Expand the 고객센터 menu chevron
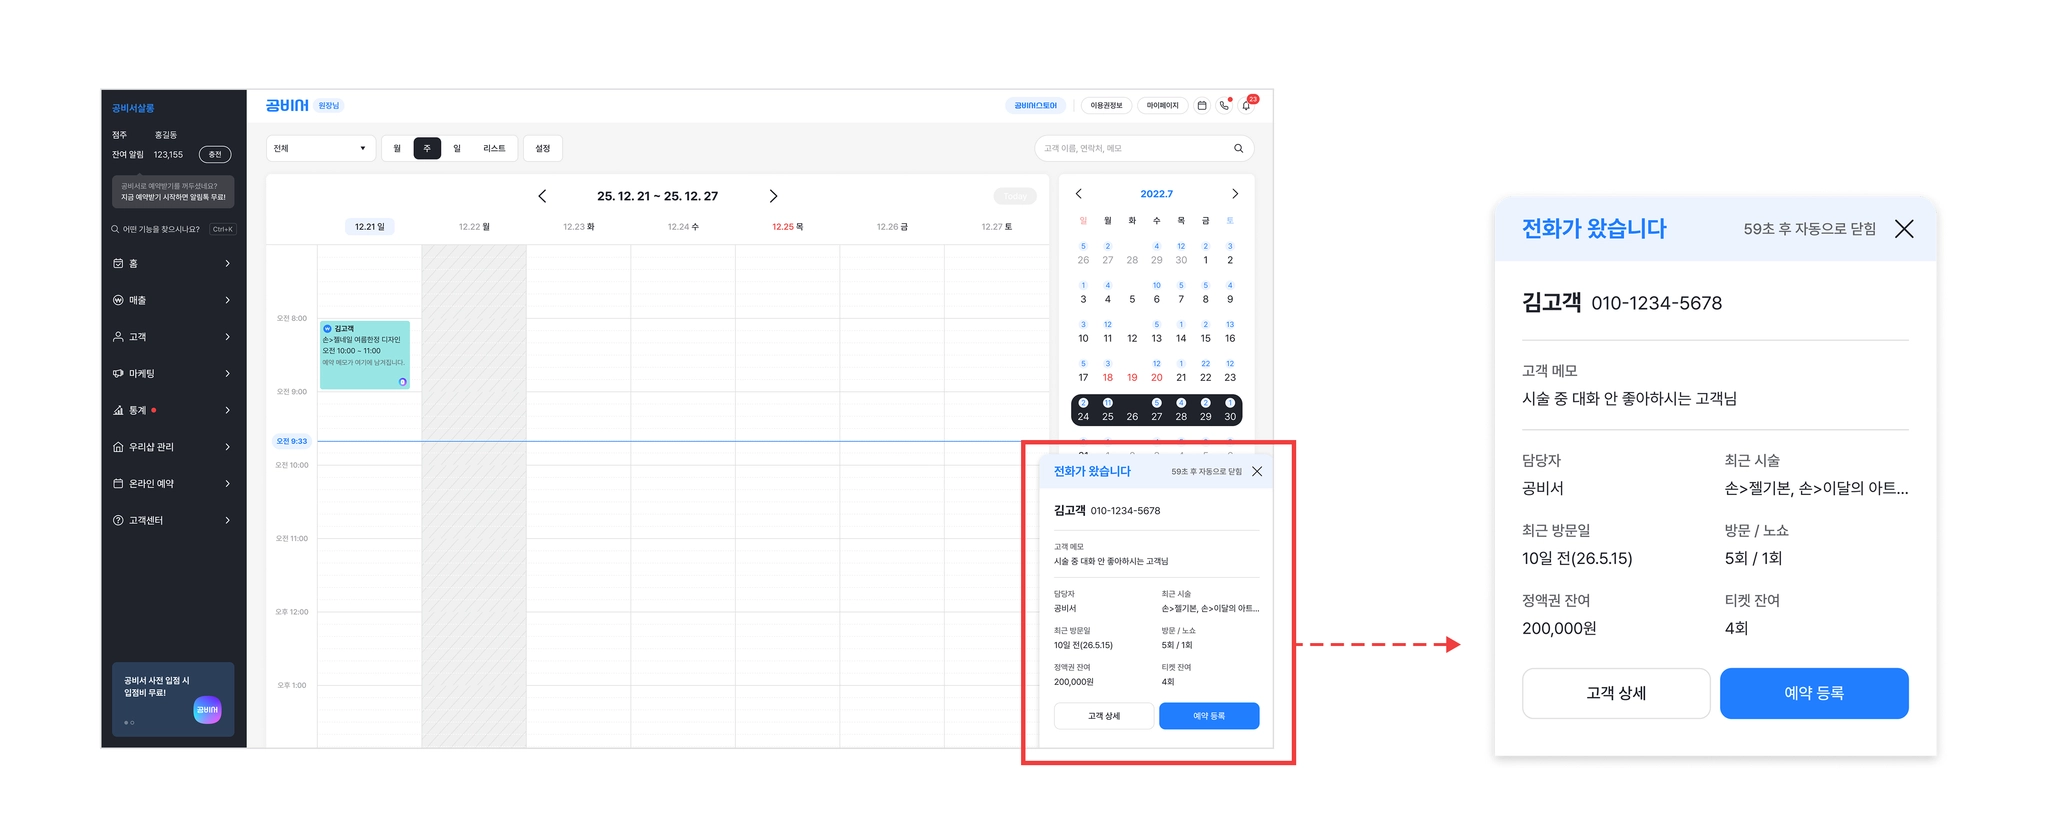Viewport: 2048px width, 833px height. (228, 520)
